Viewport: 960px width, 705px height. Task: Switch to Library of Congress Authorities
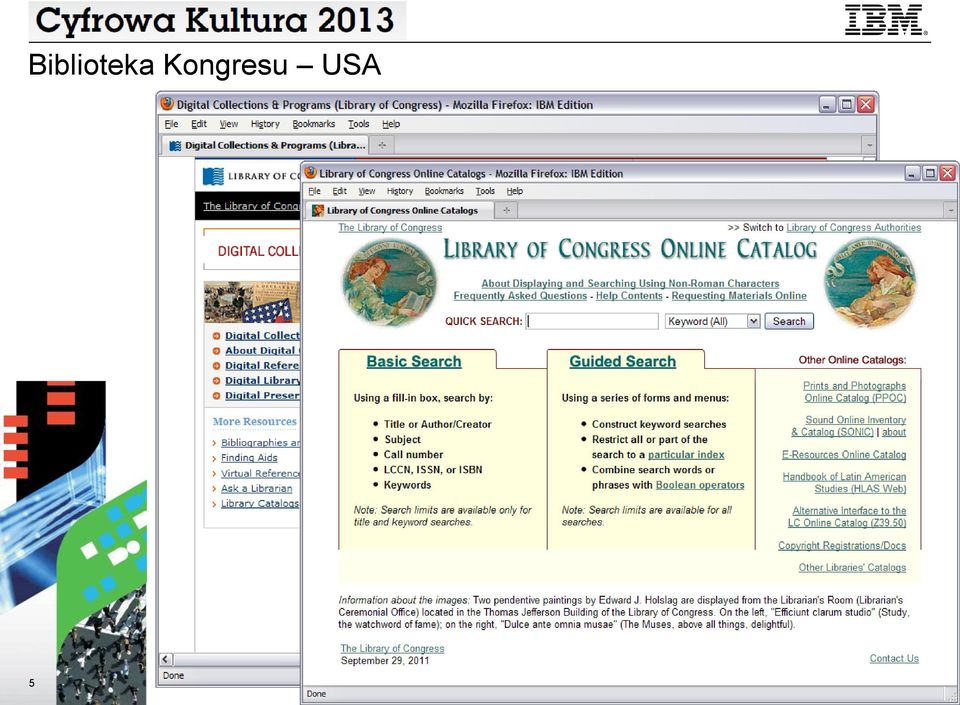pos(853,228)
